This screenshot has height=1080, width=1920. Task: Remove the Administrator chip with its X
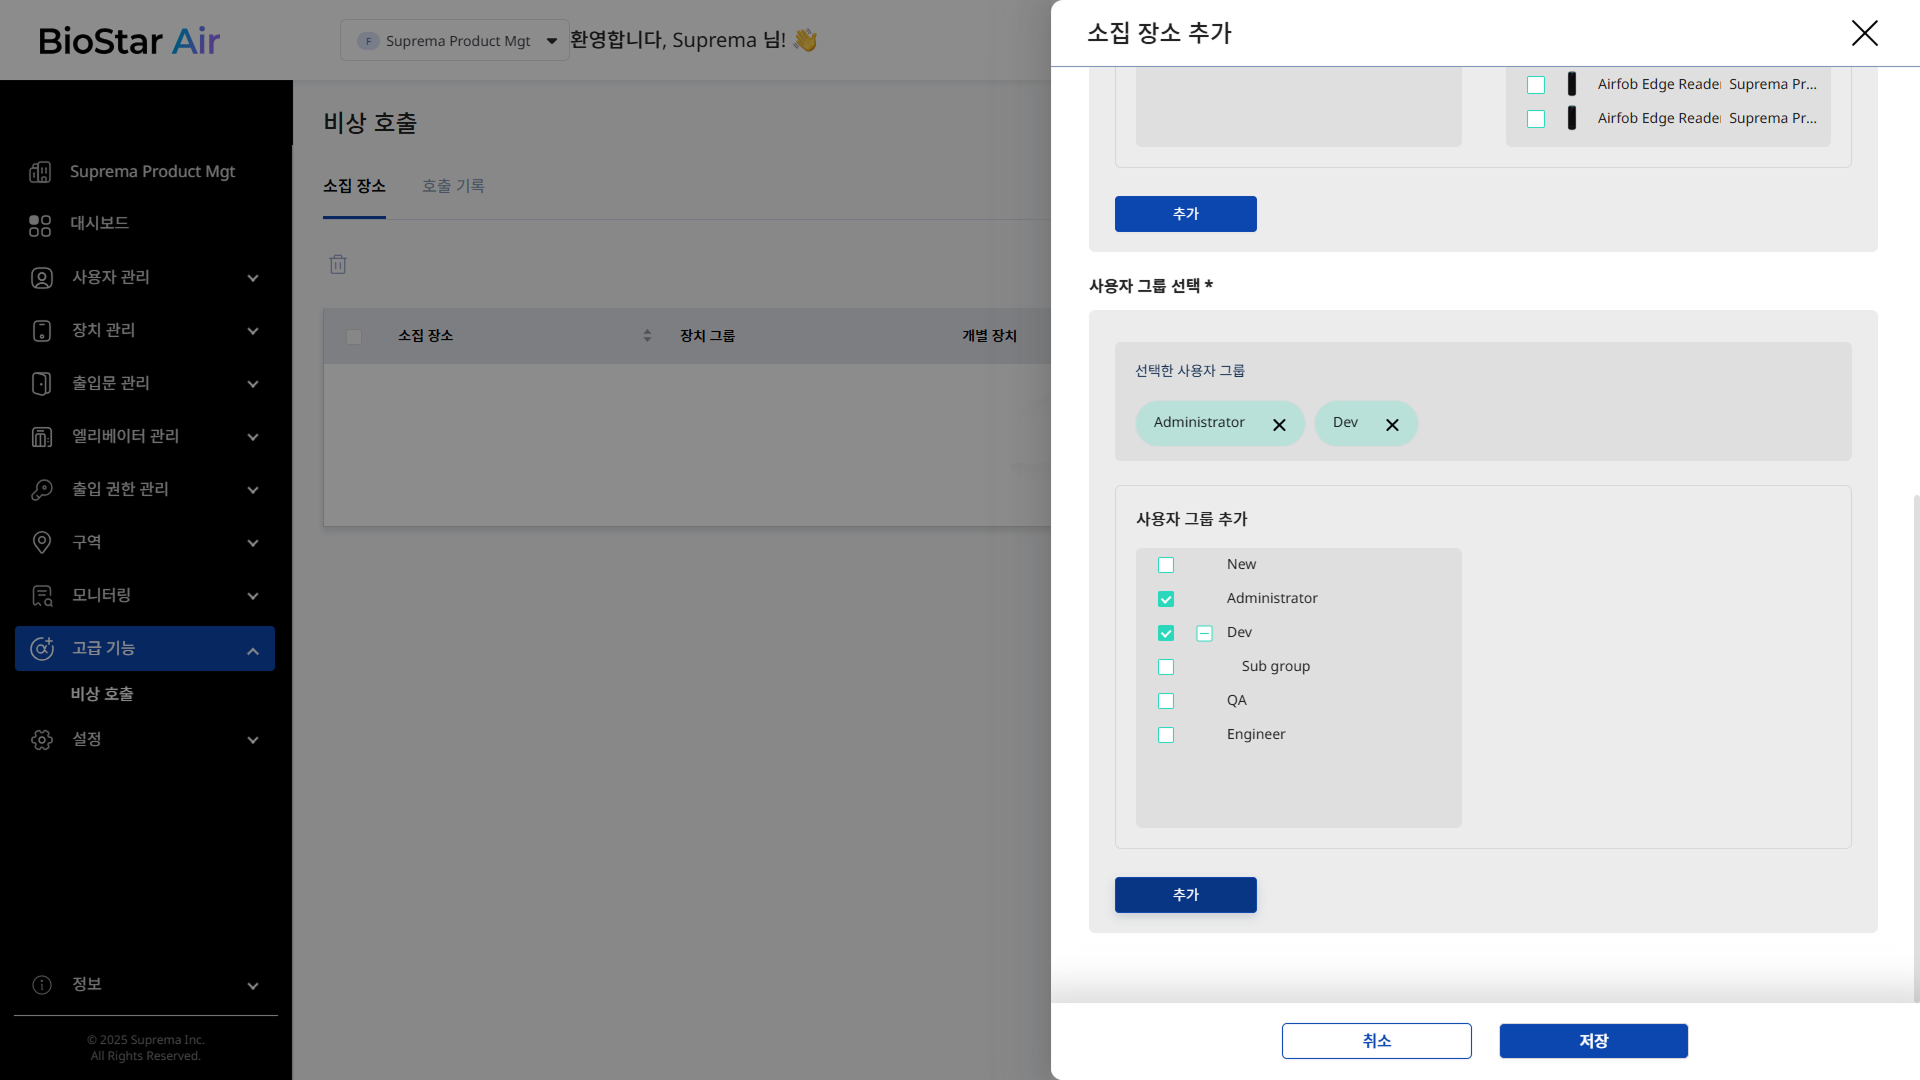pos(1279,425)
